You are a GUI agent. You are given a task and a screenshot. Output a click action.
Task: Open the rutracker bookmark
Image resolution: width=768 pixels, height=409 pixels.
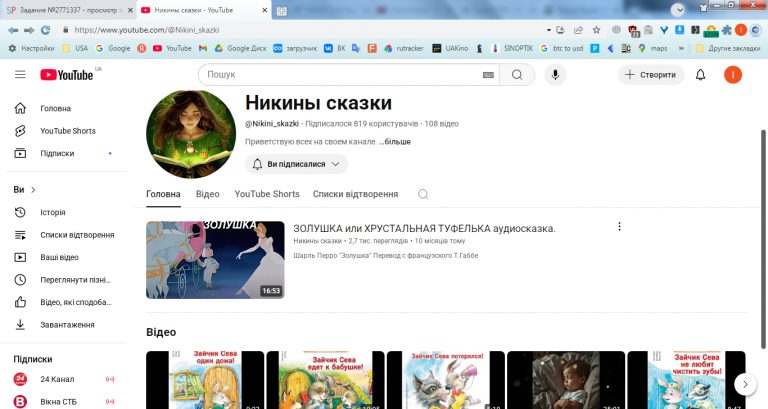[404, 48]
